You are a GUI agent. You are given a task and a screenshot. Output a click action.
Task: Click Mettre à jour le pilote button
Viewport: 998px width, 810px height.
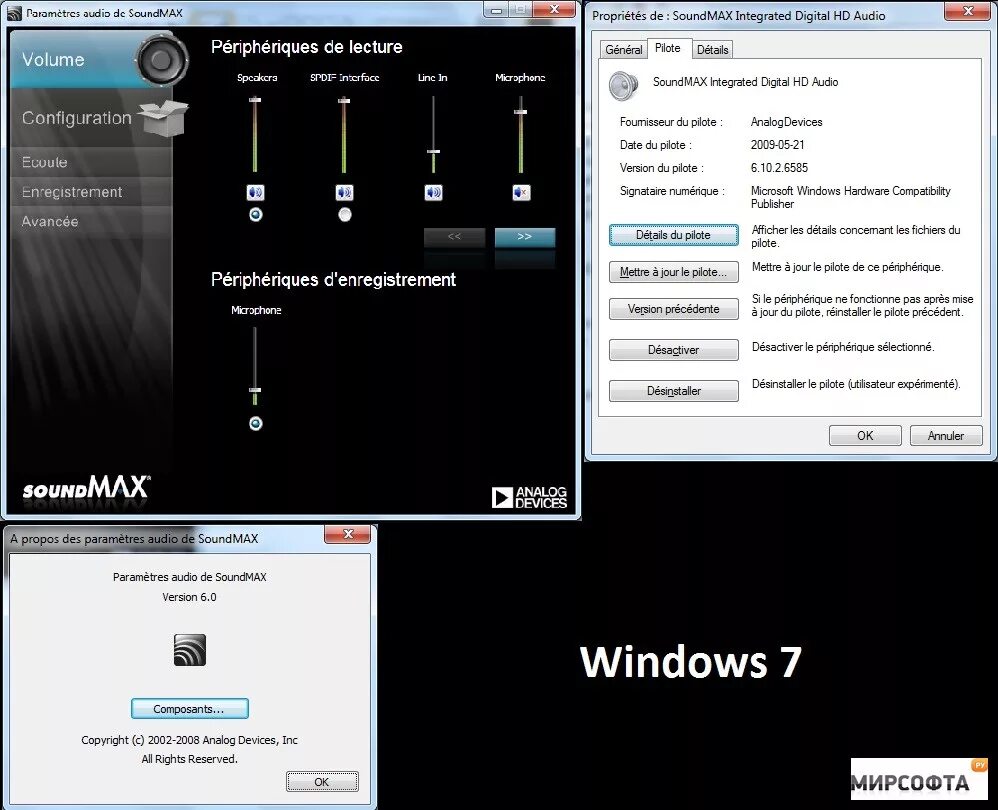[x=673, y=272]
